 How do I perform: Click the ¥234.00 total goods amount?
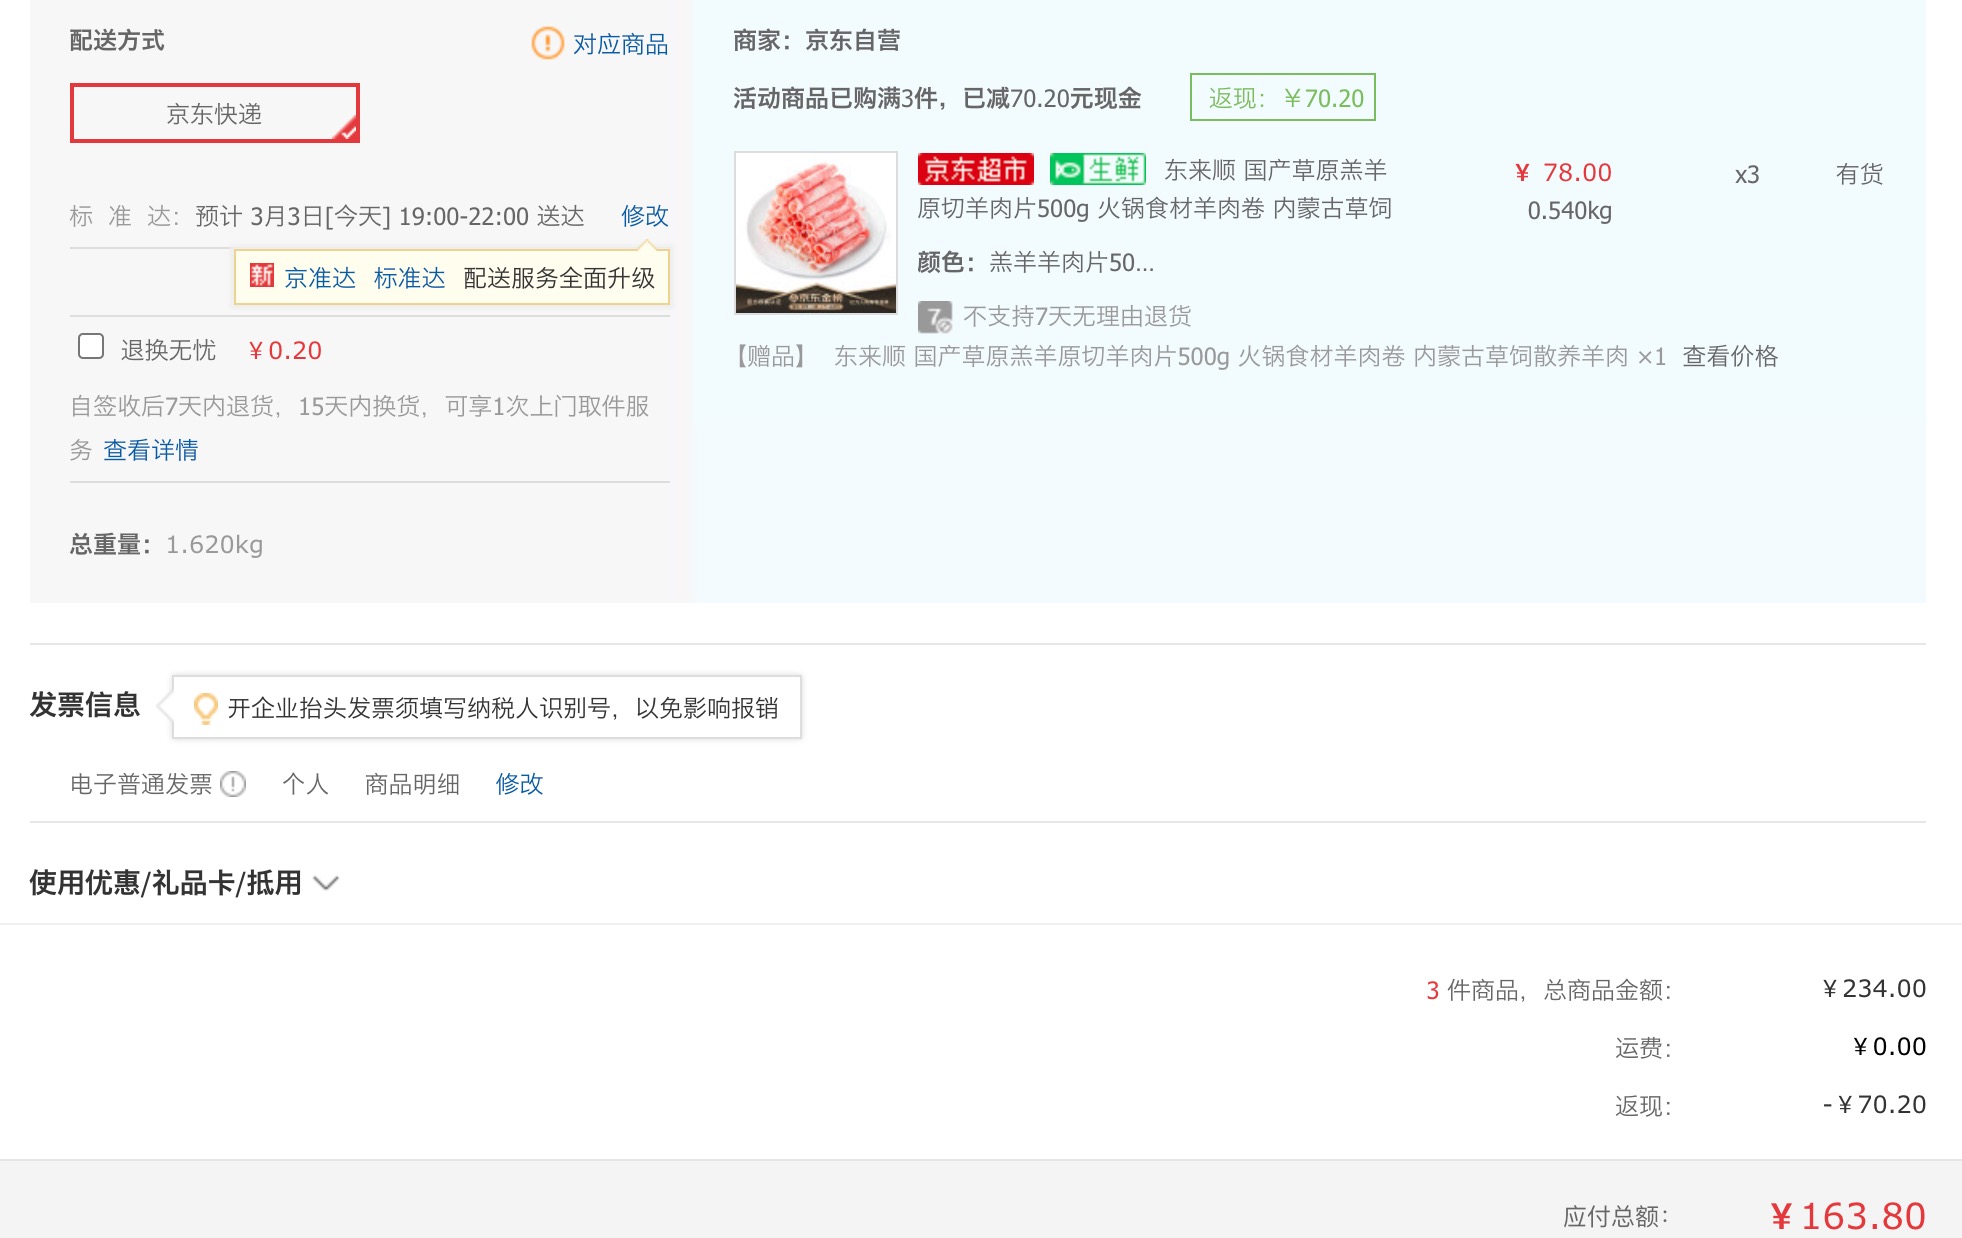1874,989
